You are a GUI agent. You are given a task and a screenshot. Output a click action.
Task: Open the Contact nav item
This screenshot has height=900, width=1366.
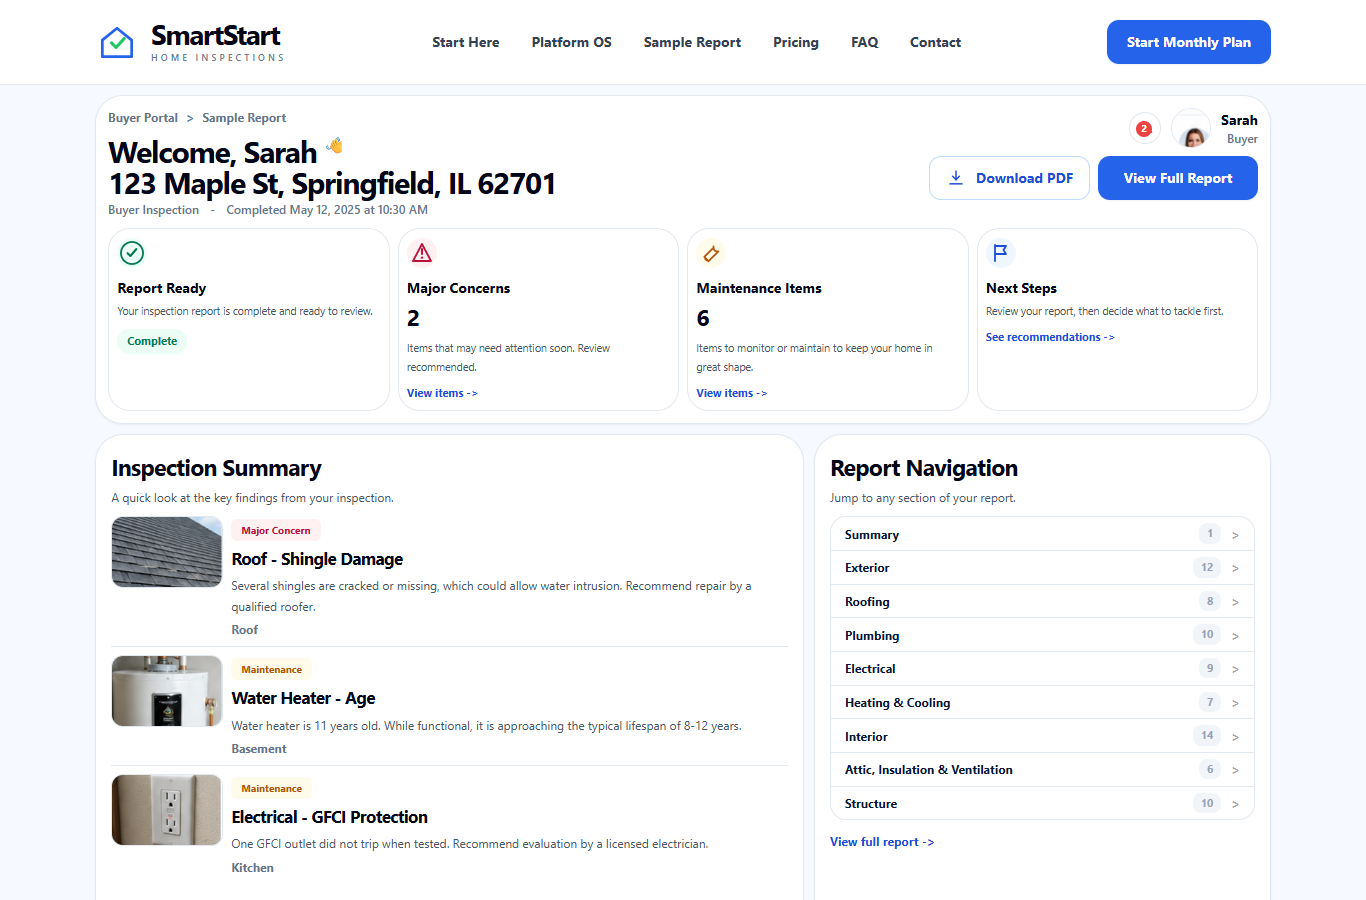[935, 42]
